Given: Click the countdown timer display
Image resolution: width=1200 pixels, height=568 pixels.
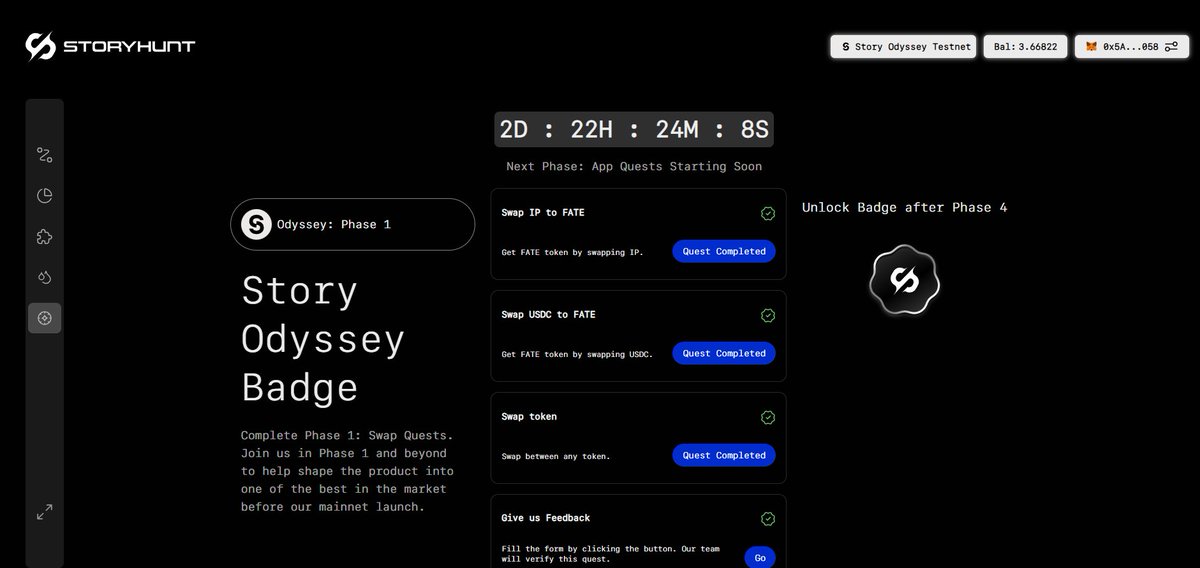Looking at the screenshot, I should (x=634, y=129).
